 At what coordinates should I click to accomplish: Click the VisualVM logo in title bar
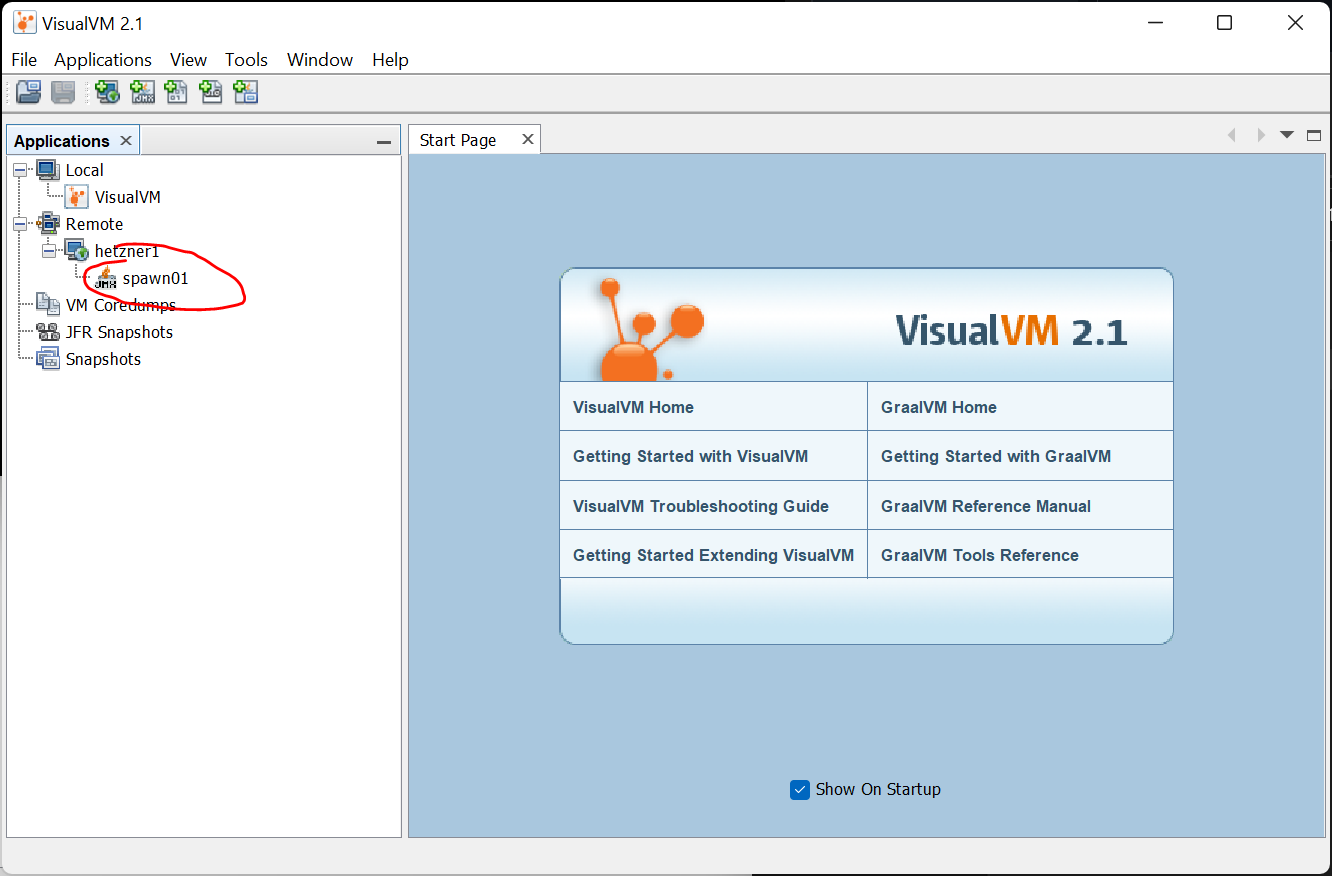coord(24,23)
